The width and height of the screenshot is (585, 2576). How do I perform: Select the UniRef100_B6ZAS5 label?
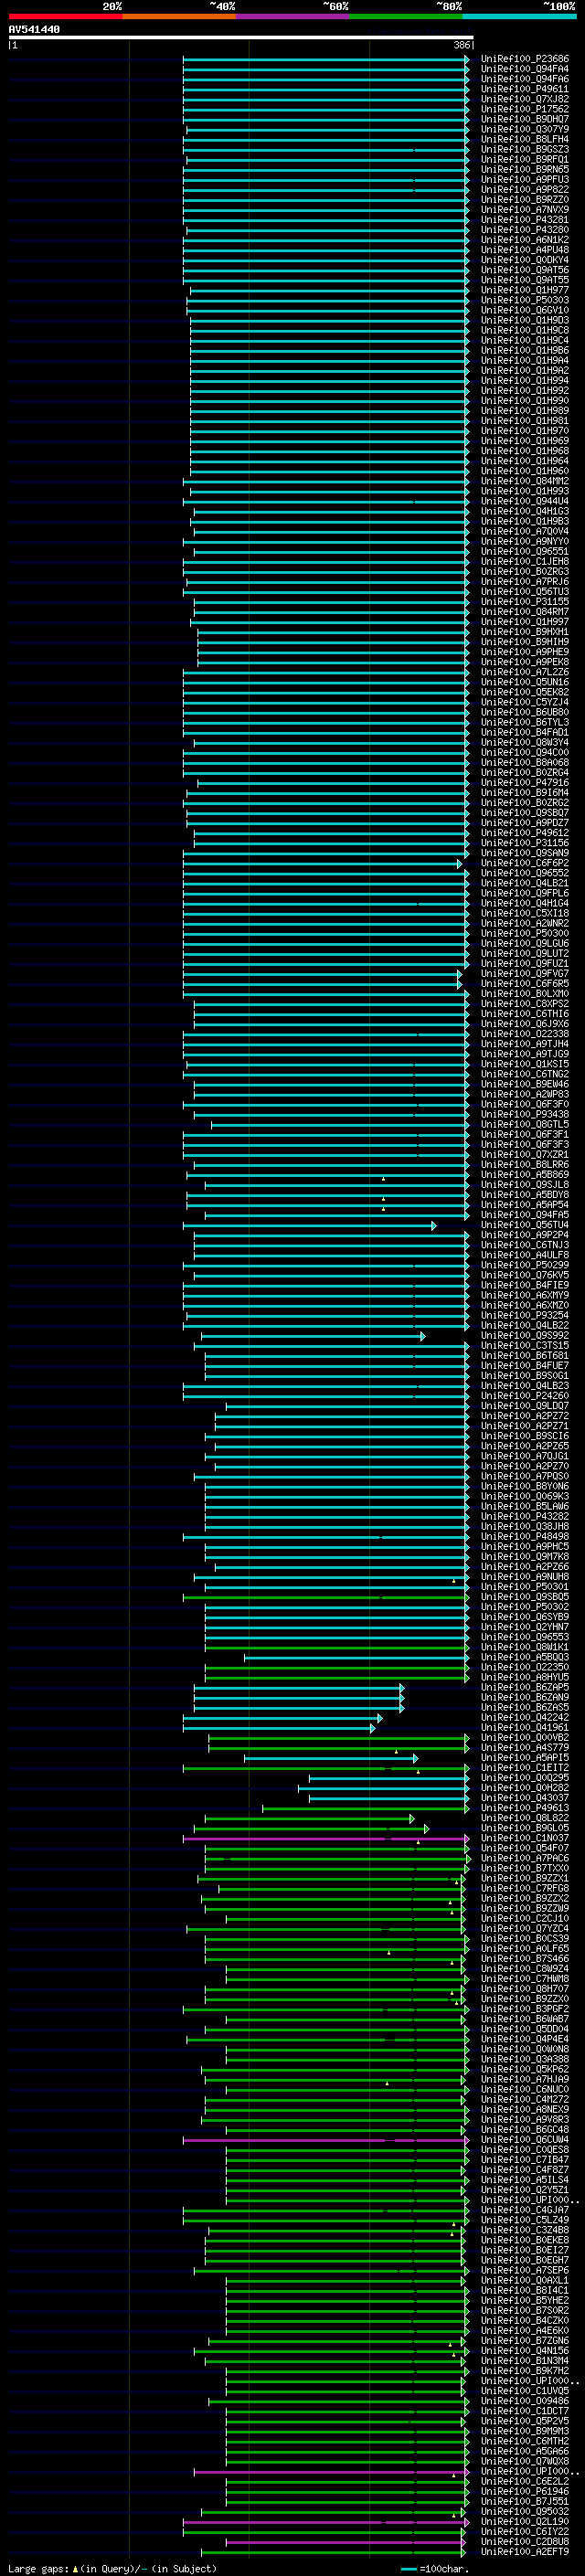[525, 1709]
